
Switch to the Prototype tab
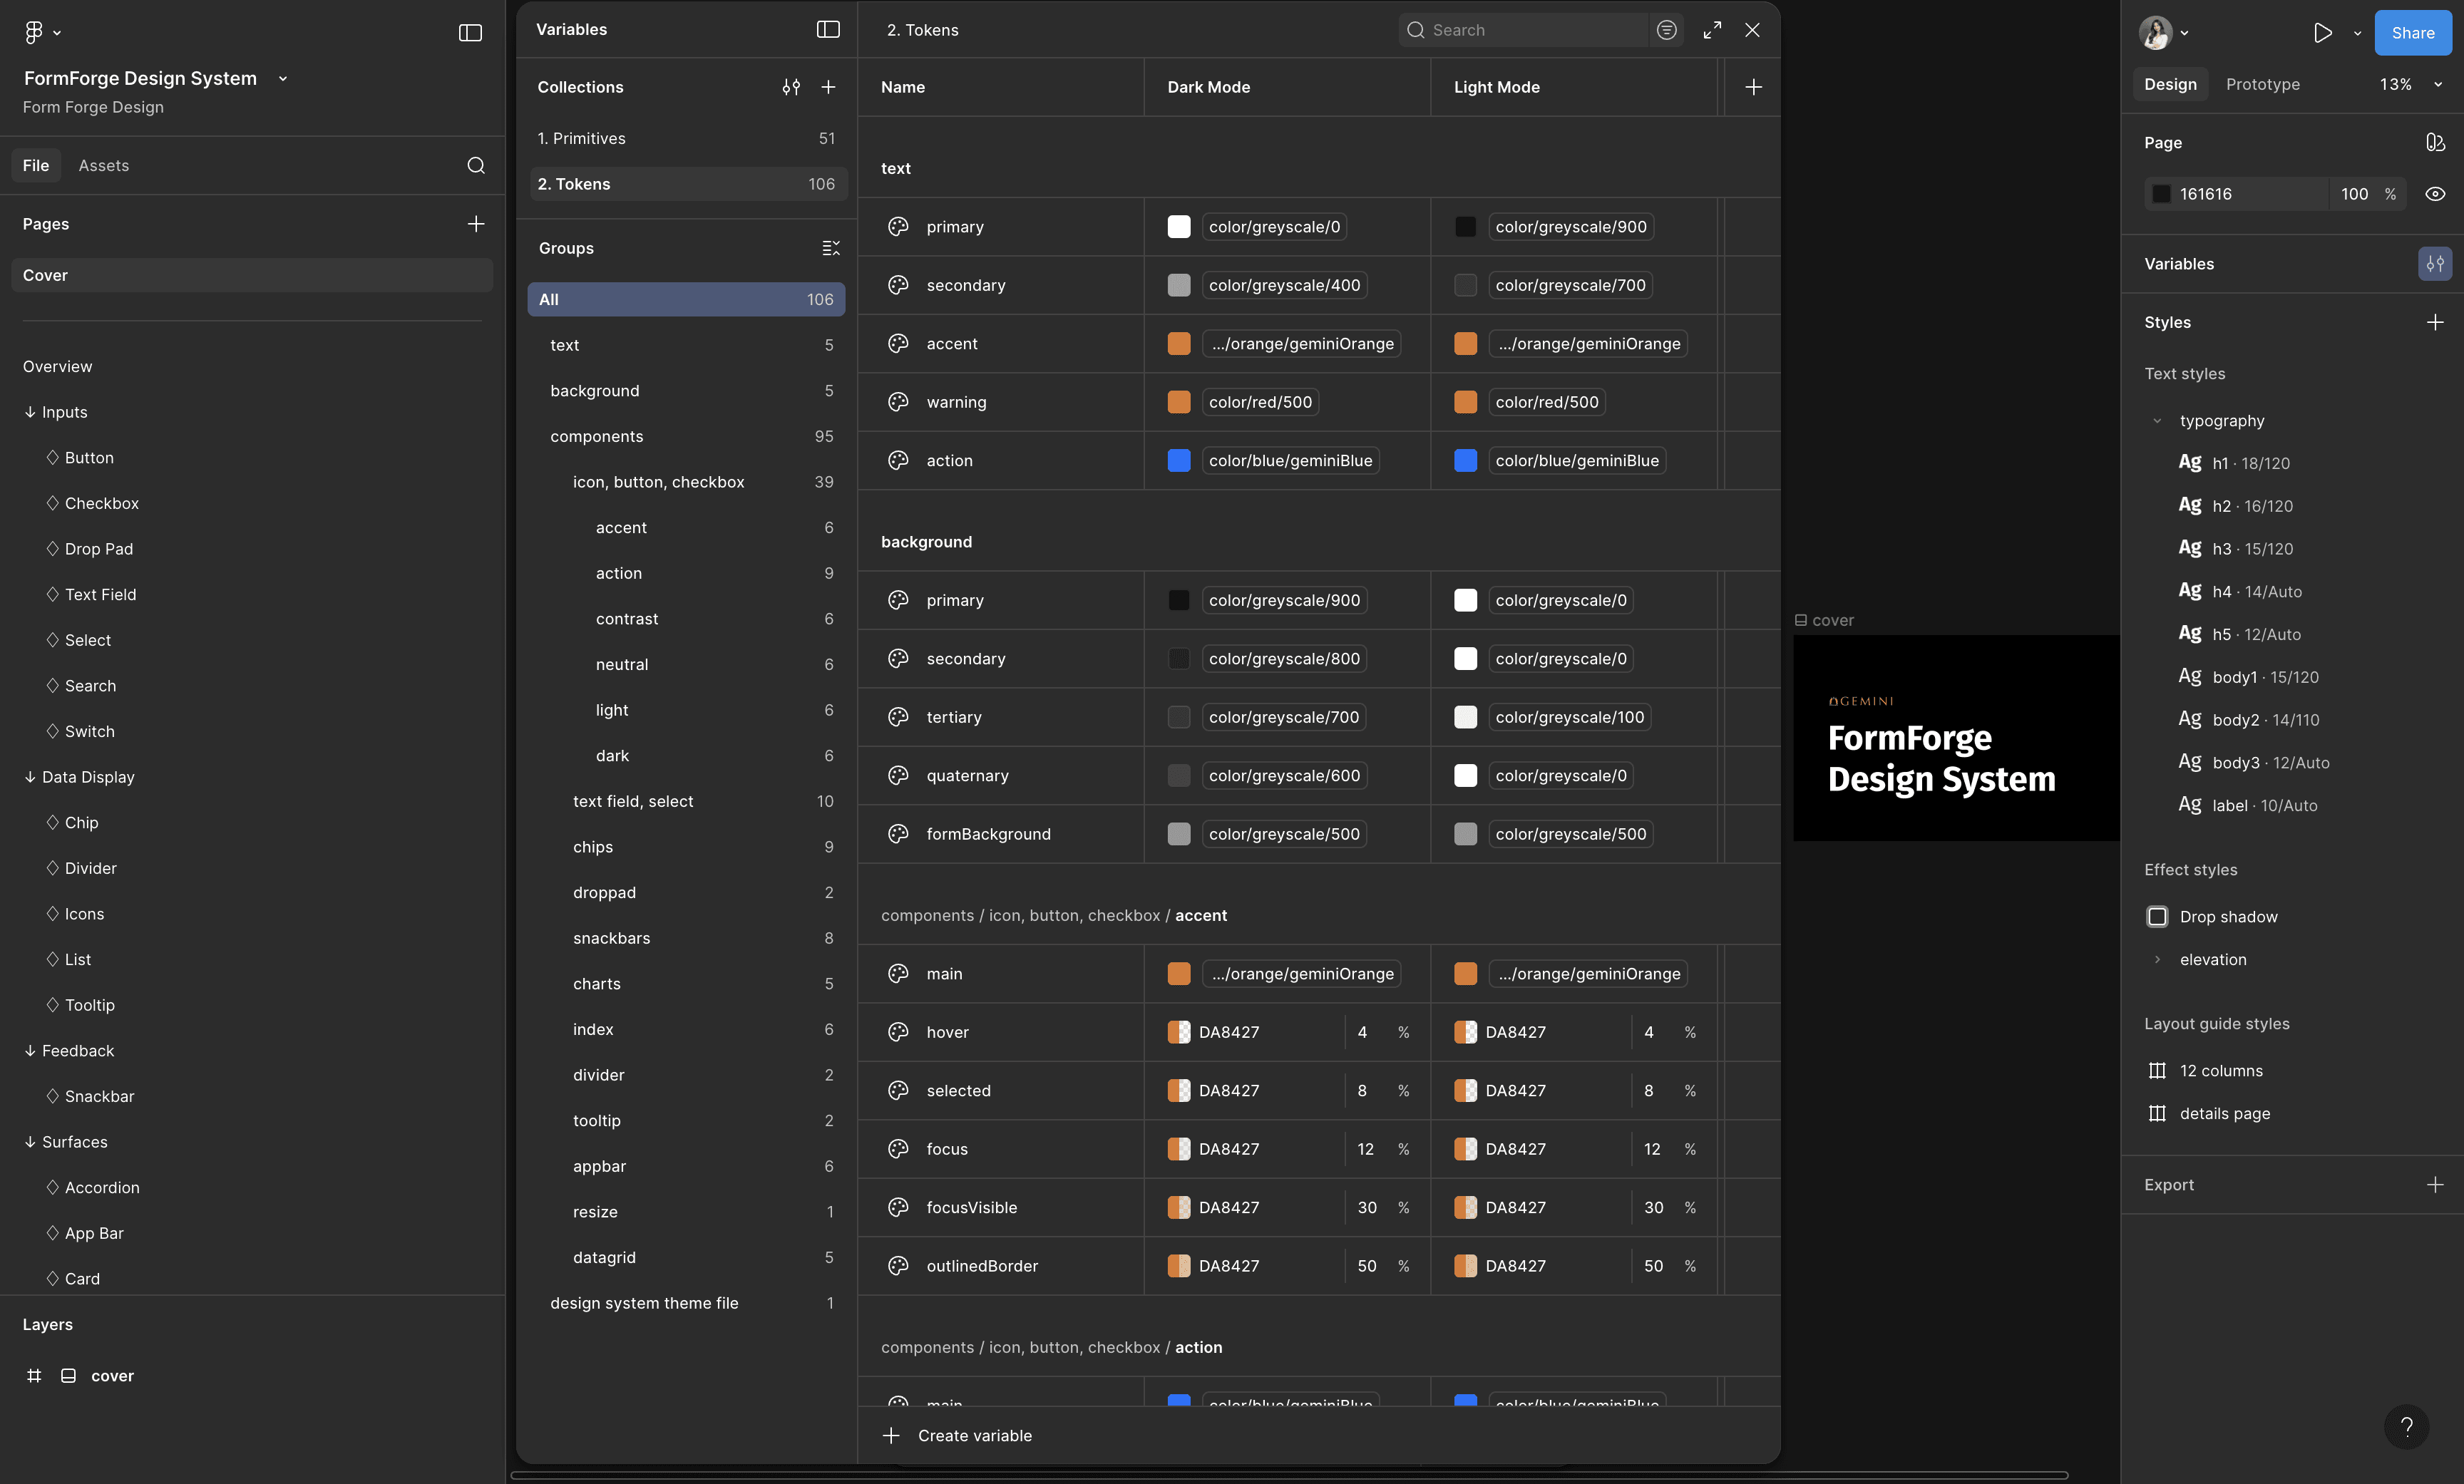tap(2262, 84)
